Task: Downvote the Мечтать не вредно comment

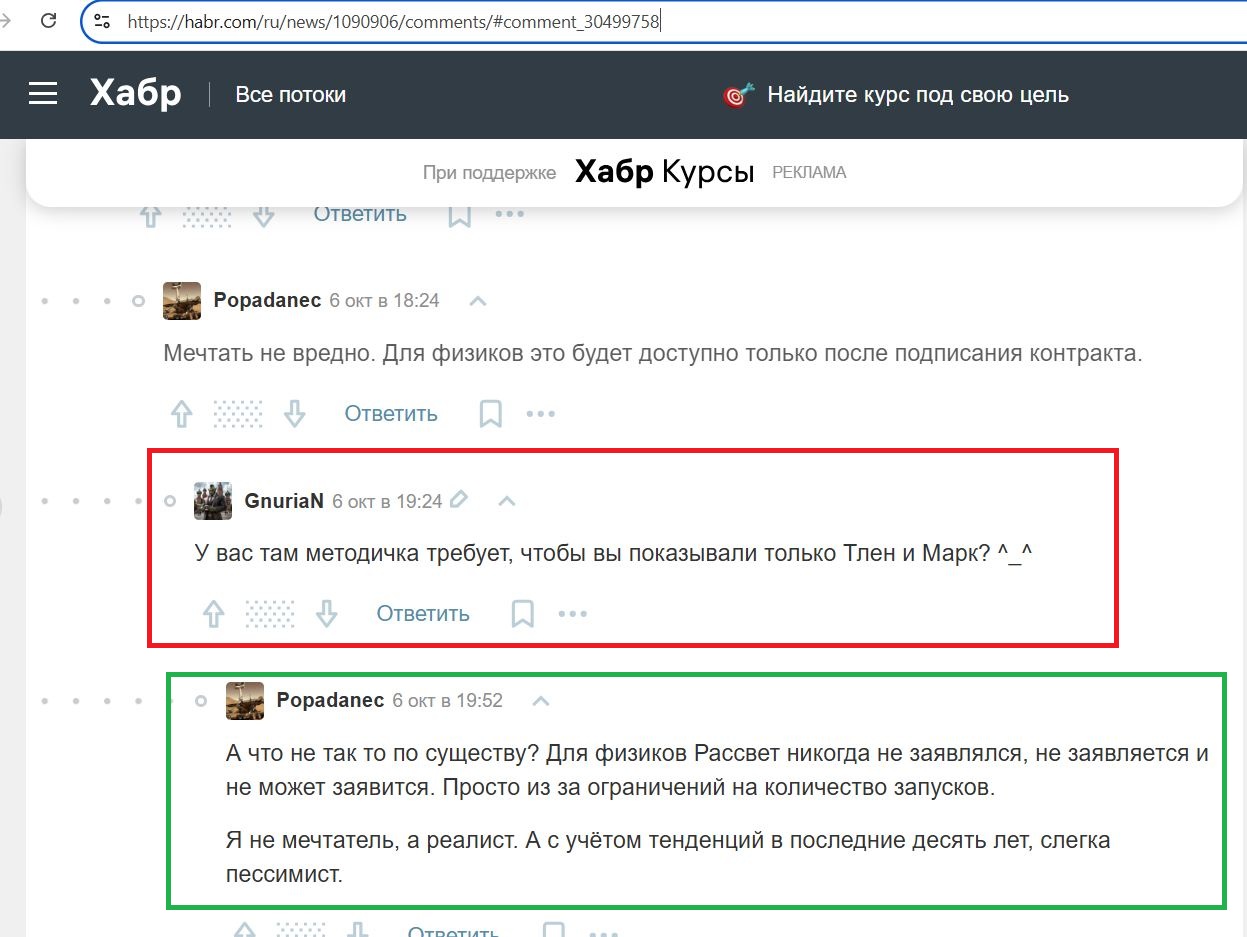Action: pos(294,414)
